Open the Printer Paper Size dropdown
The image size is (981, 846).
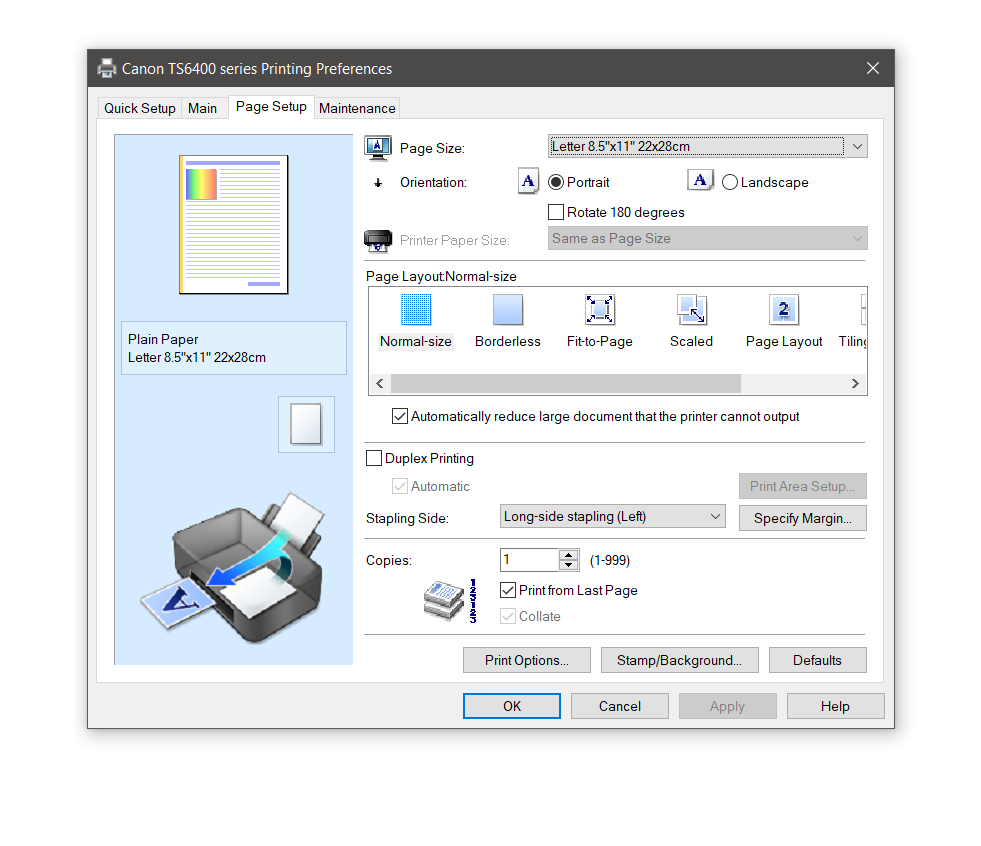[855, 238]
